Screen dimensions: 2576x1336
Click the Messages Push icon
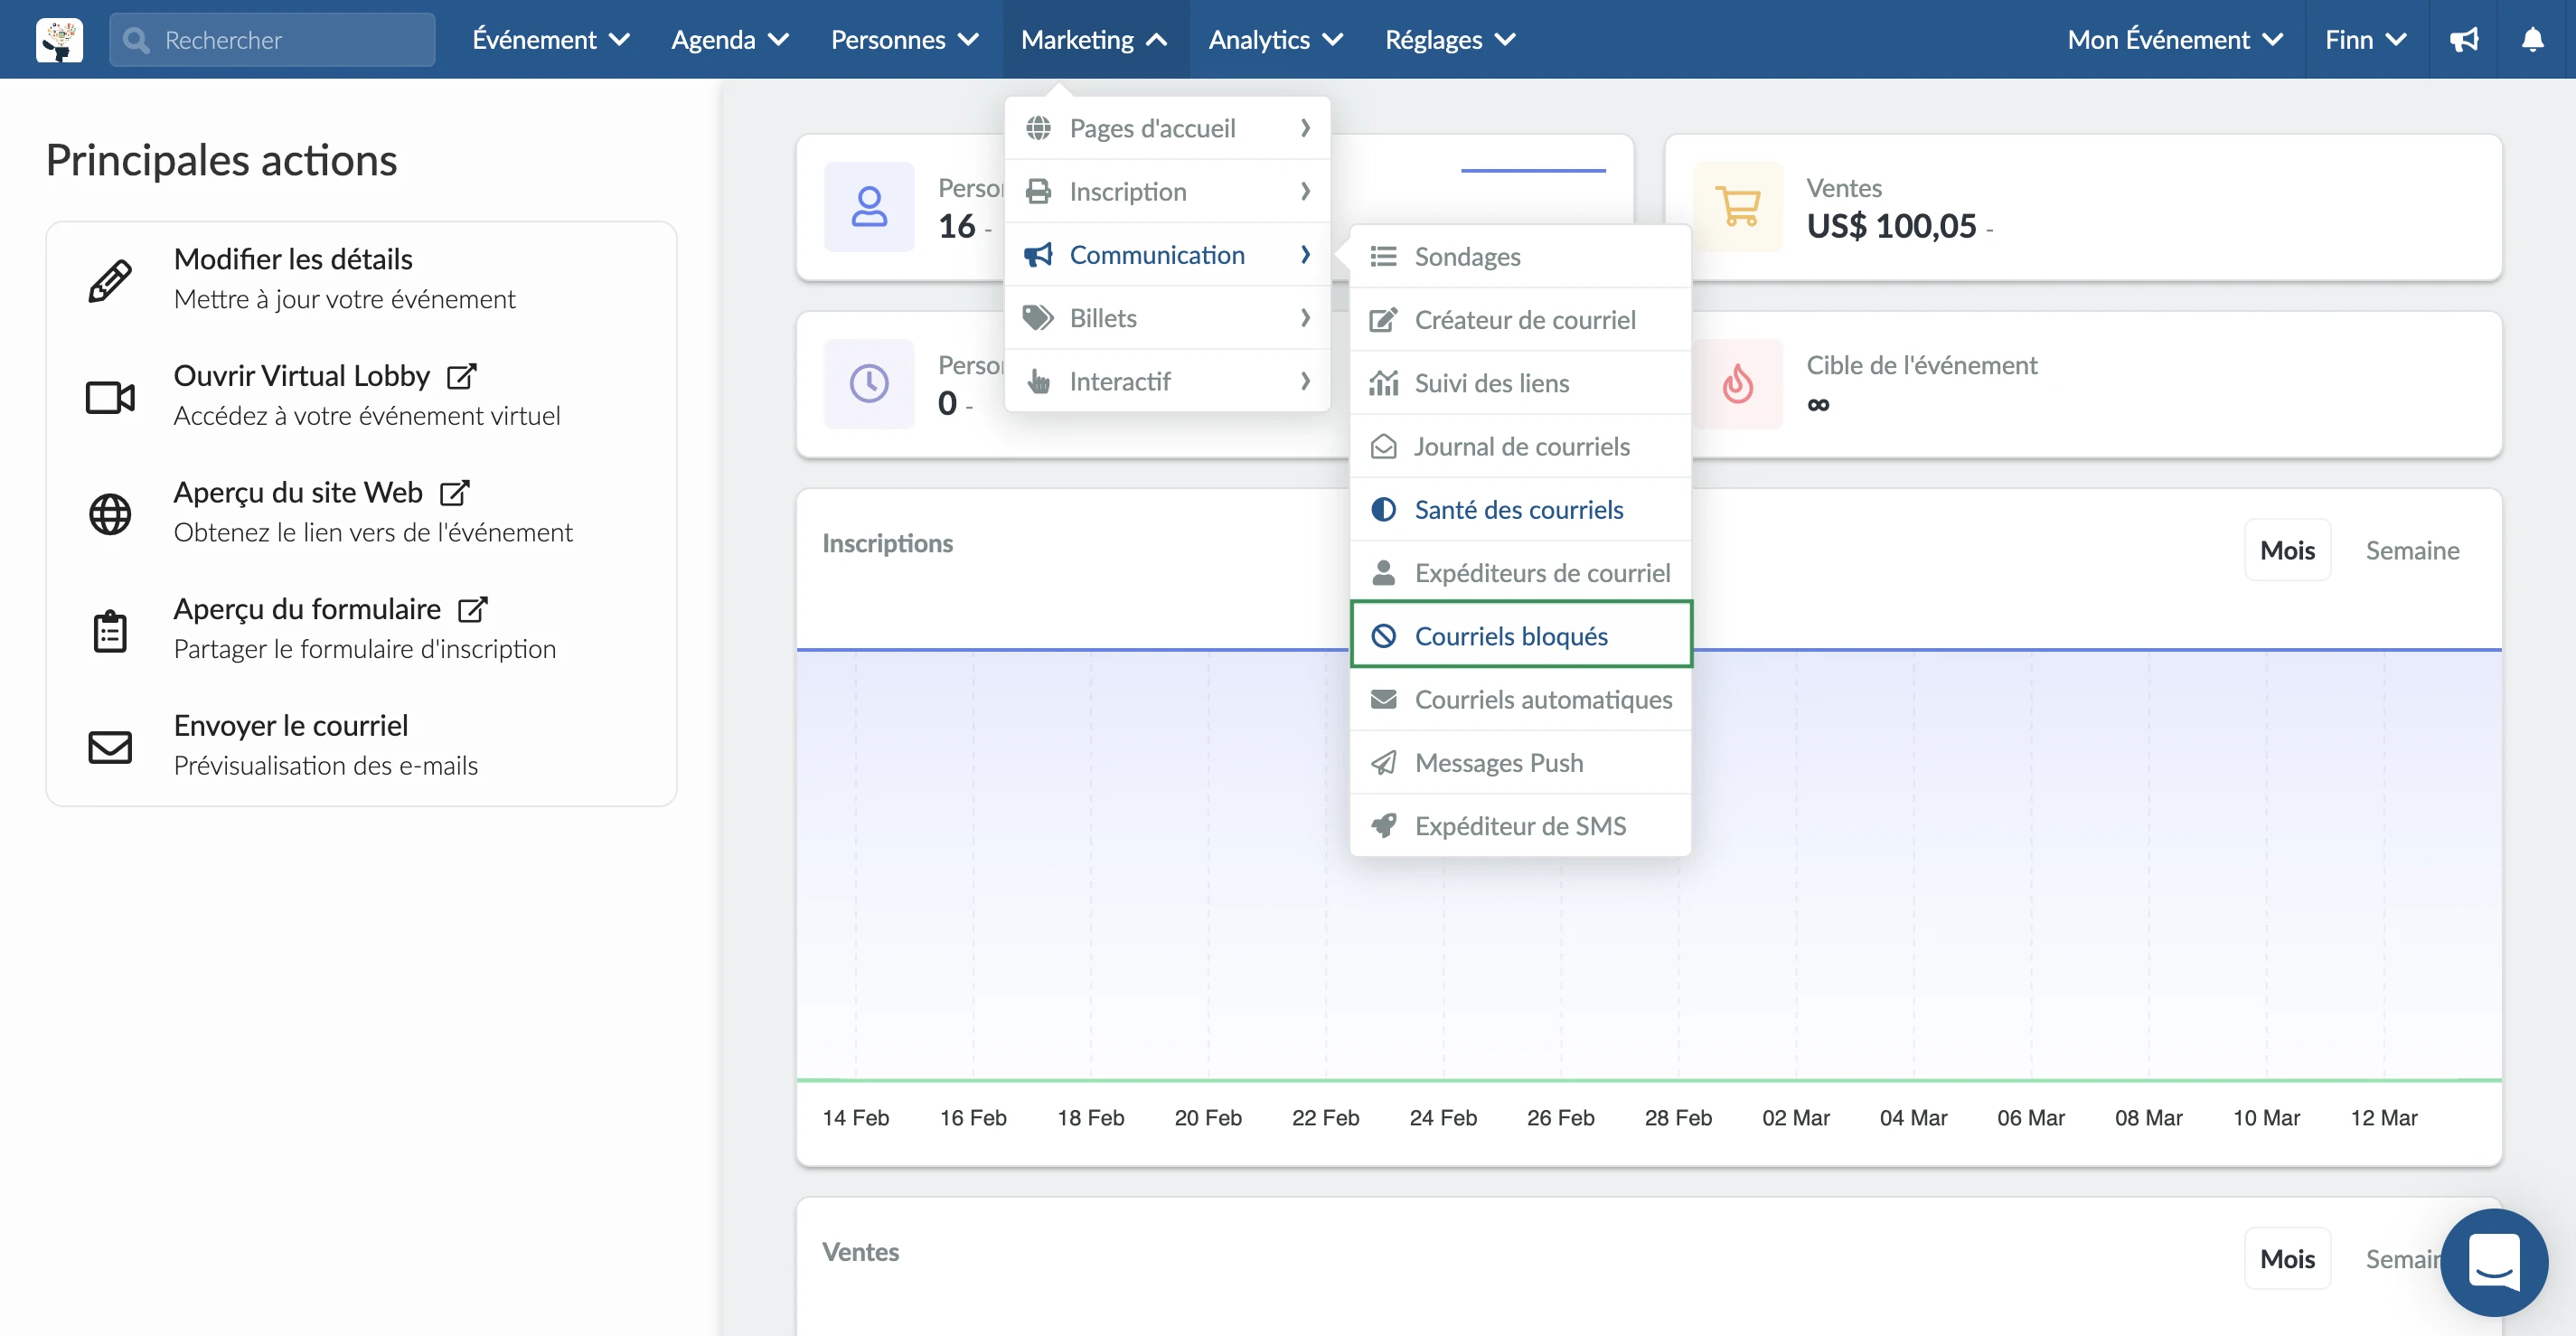pos(1385,762)
